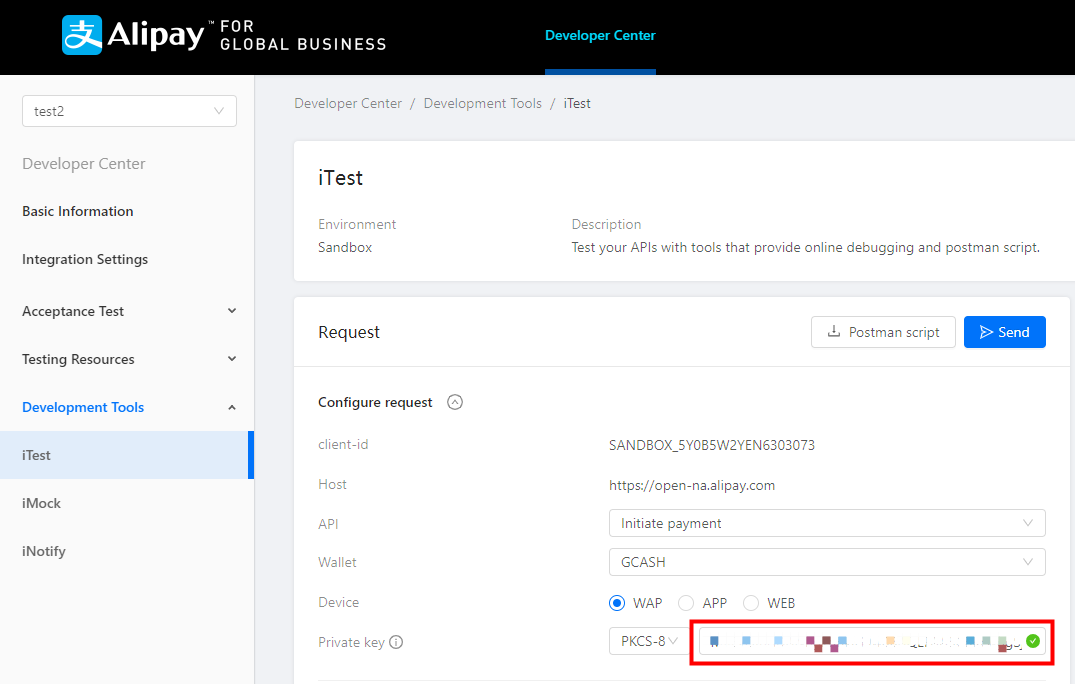Select the APP device option

coord(686,603)
